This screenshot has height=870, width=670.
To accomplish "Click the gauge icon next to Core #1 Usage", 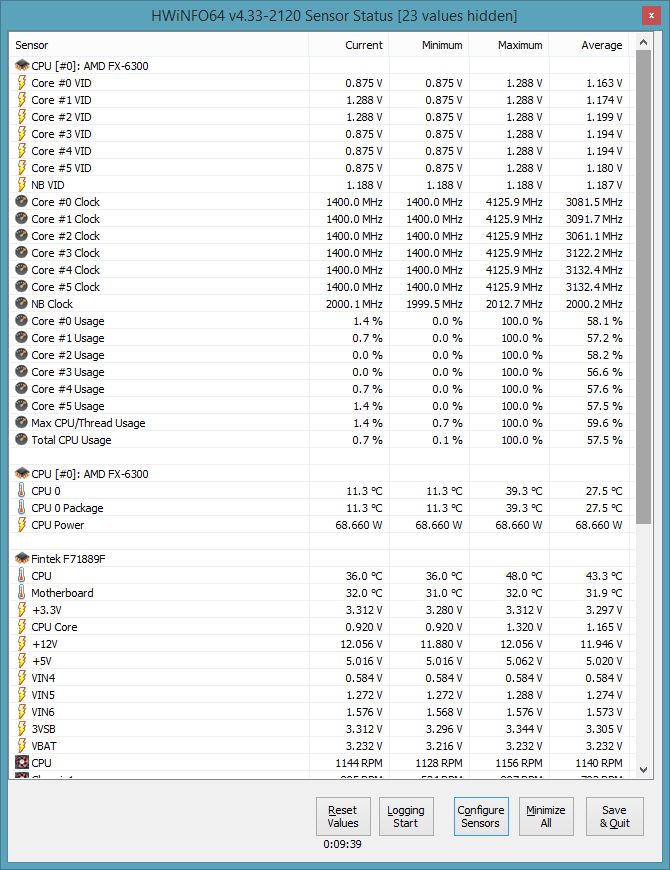I will point(22,337).
